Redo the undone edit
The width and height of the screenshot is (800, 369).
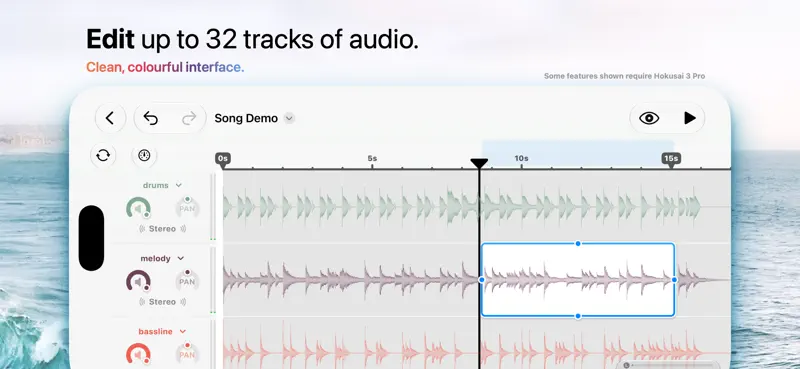[x=189, y=118]
